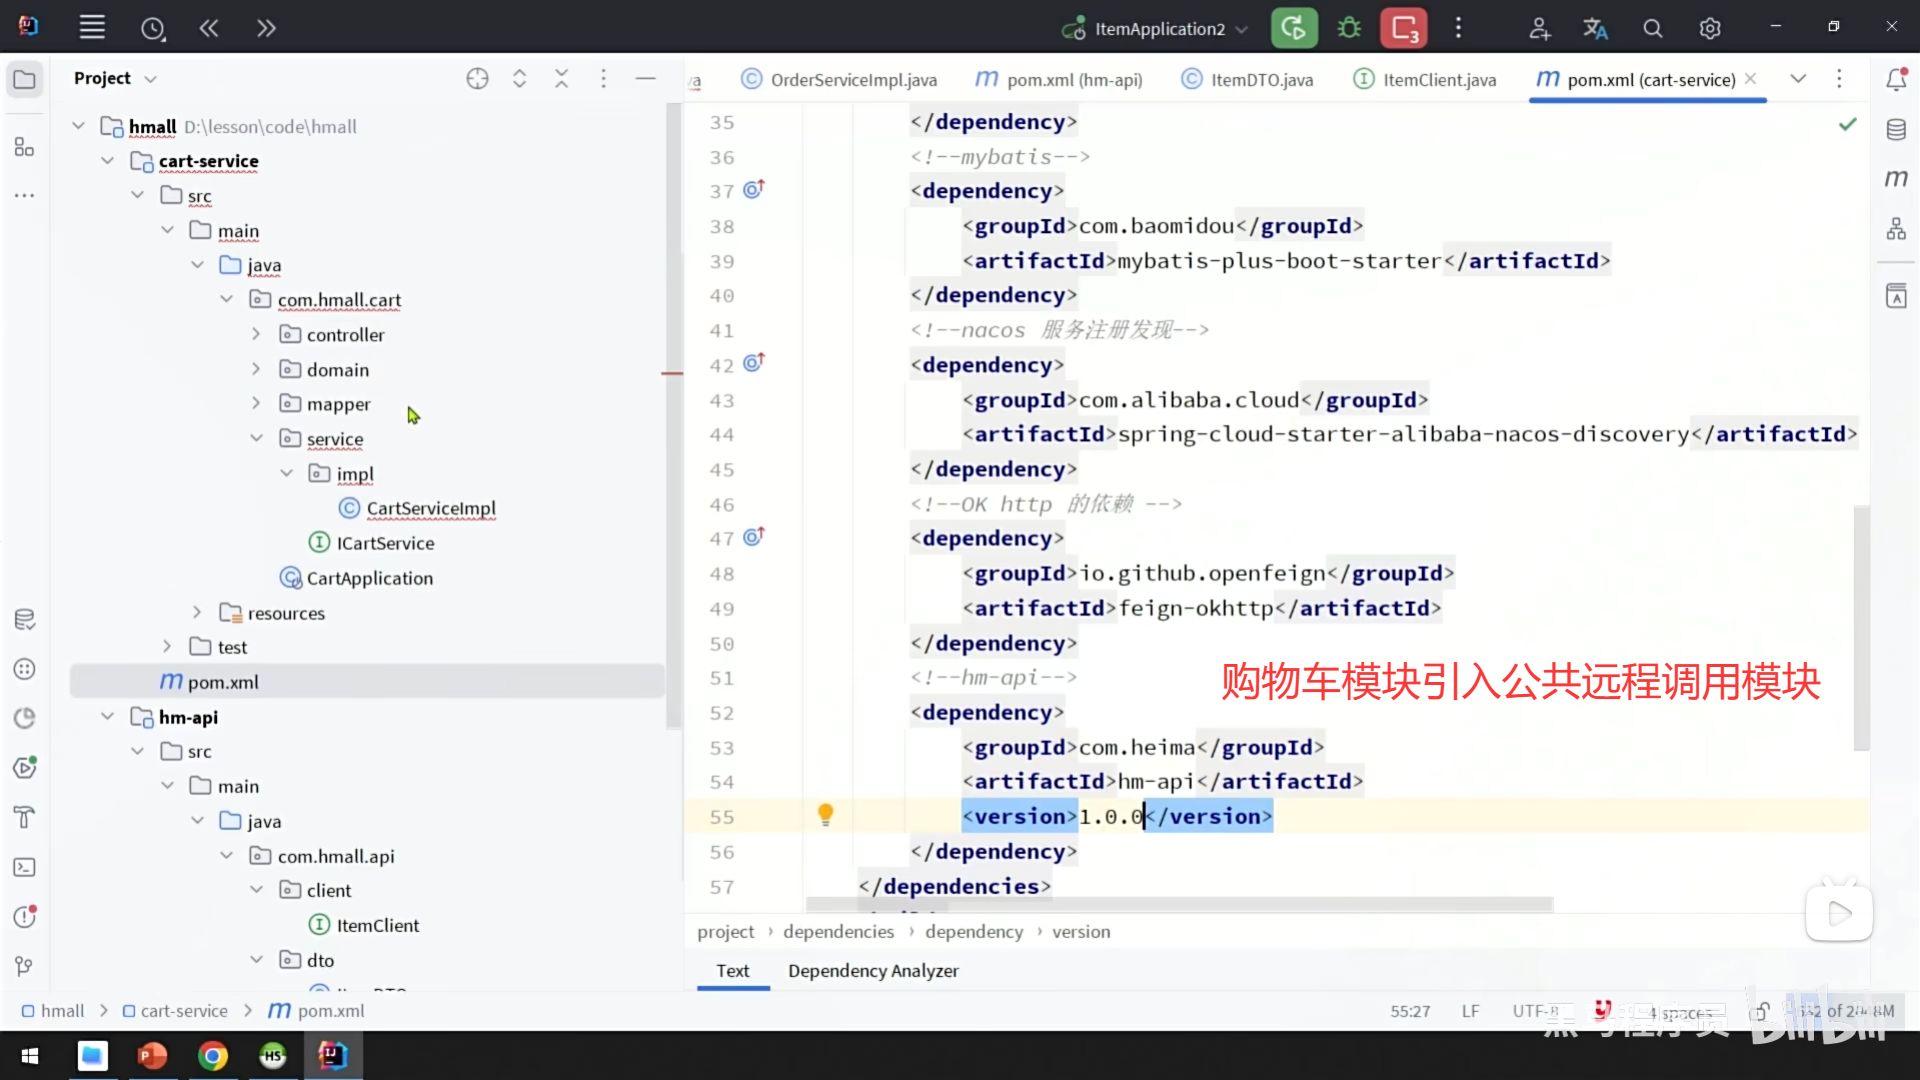Viewport: 1920px width, 1080px height.
Task: Open the Database tool window
Action: (x=1896, y=130)
